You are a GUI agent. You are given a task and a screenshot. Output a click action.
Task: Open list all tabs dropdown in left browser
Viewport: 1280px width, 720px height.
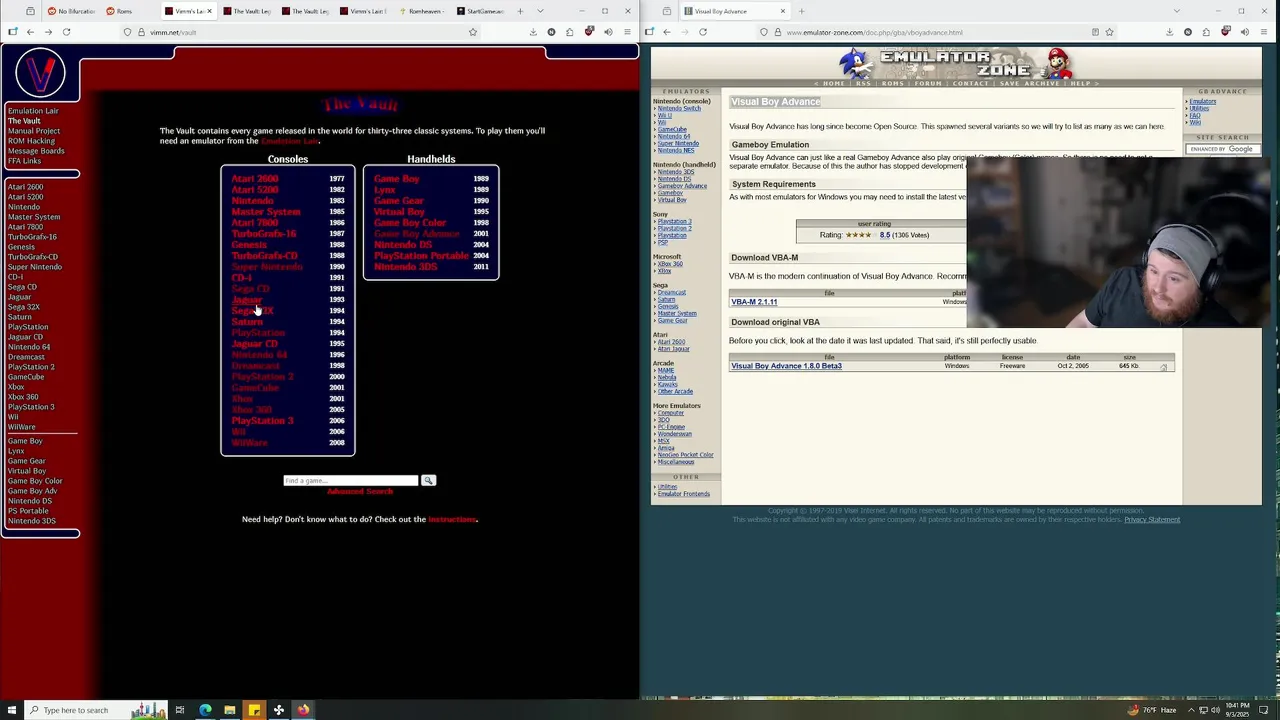540,11
